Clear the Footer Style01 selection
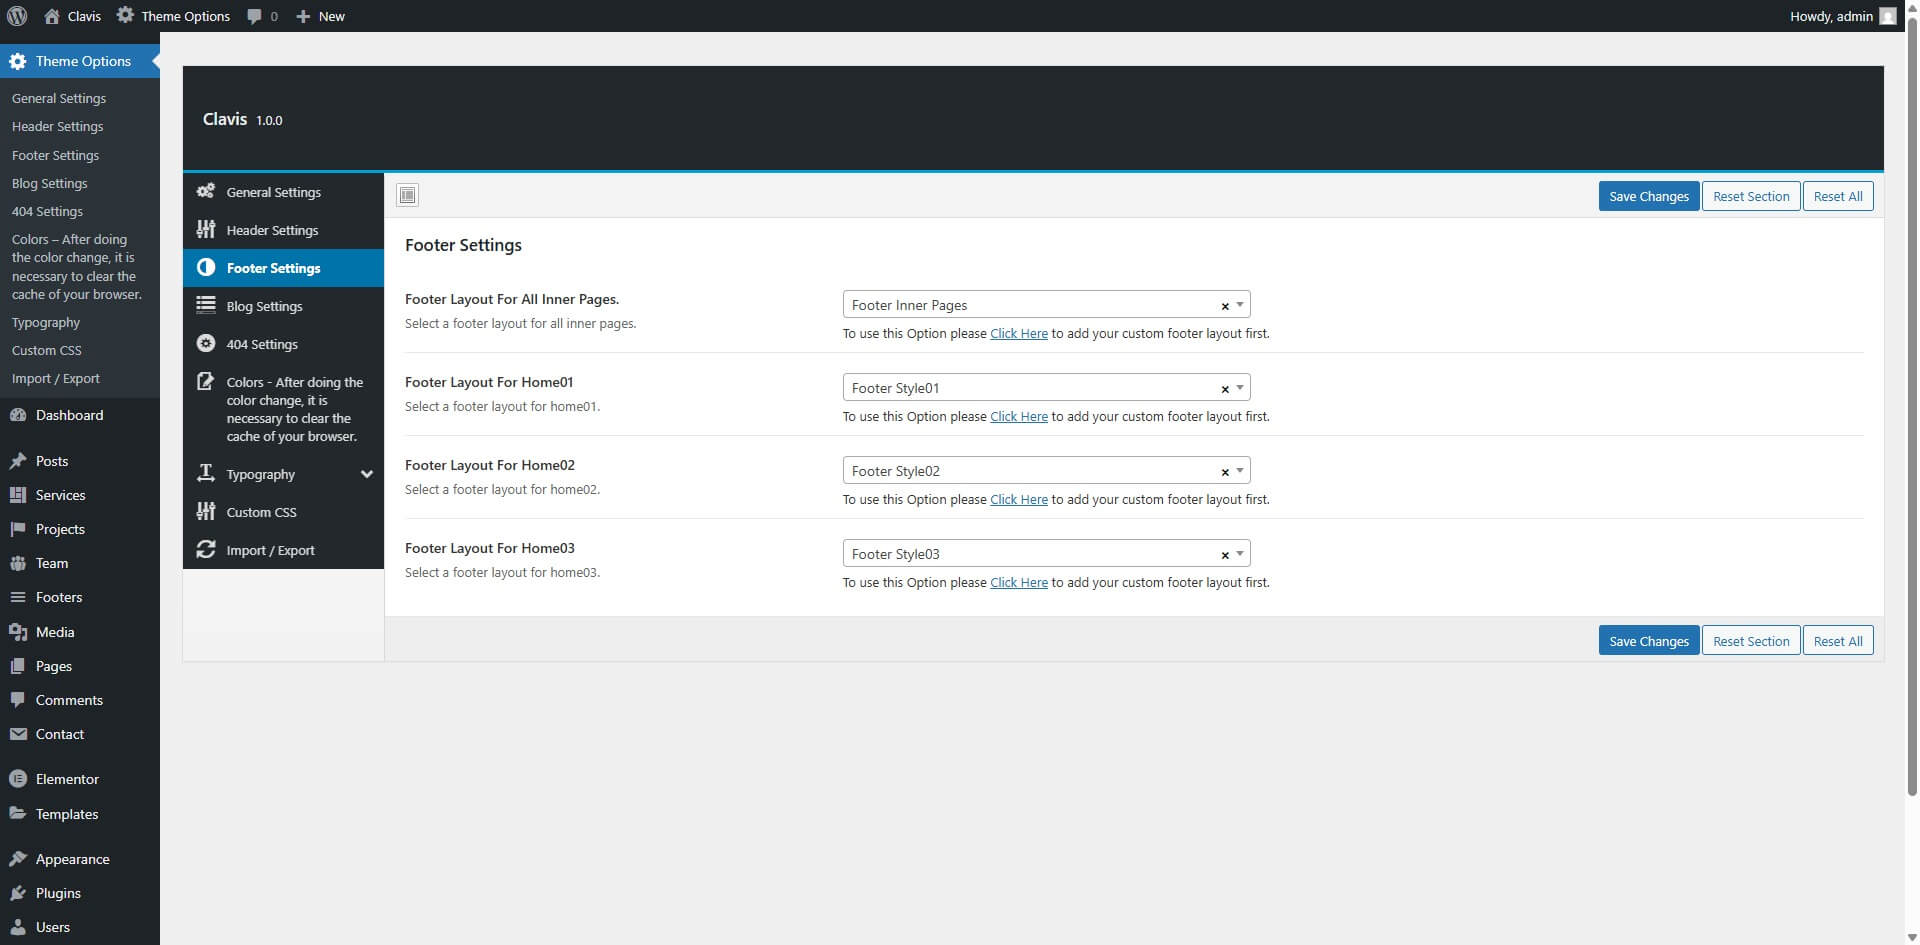 tap(1224, 389)
